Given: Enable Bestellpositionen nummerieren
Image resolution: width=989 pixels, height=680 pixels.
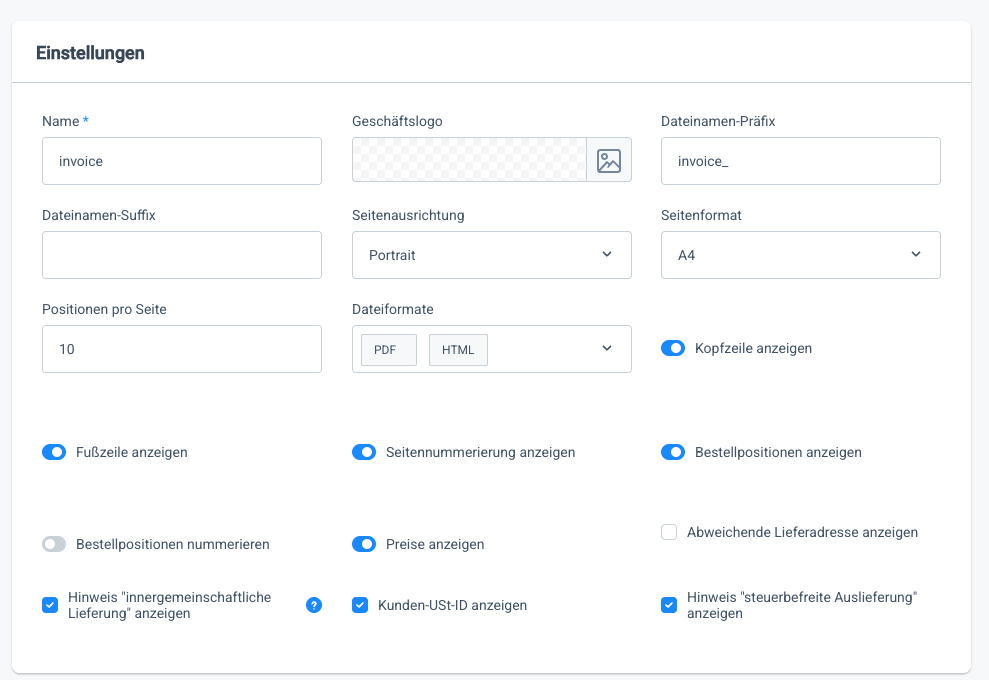Looking at the screenshot, I should tap(54, 544).
